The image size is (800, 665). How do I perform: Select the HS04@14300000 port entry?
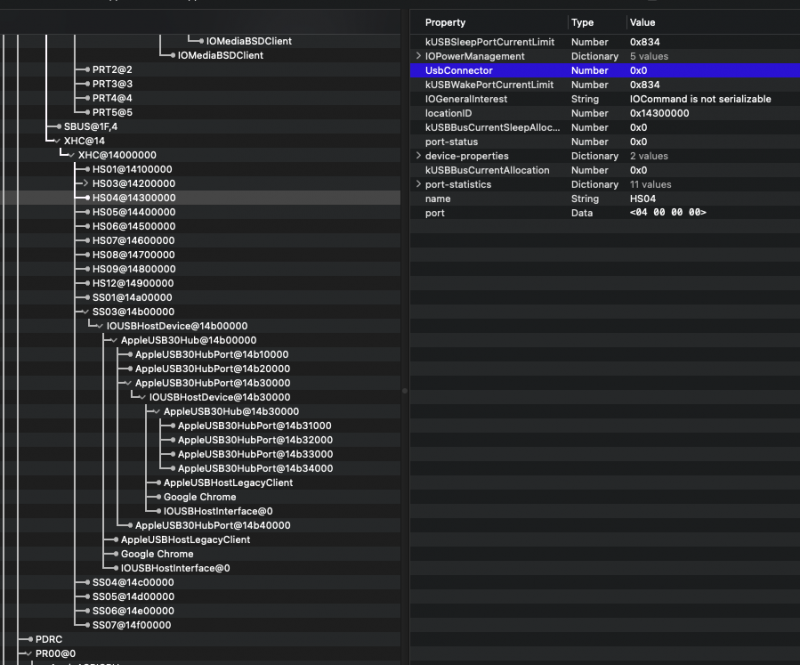[133, 198]
